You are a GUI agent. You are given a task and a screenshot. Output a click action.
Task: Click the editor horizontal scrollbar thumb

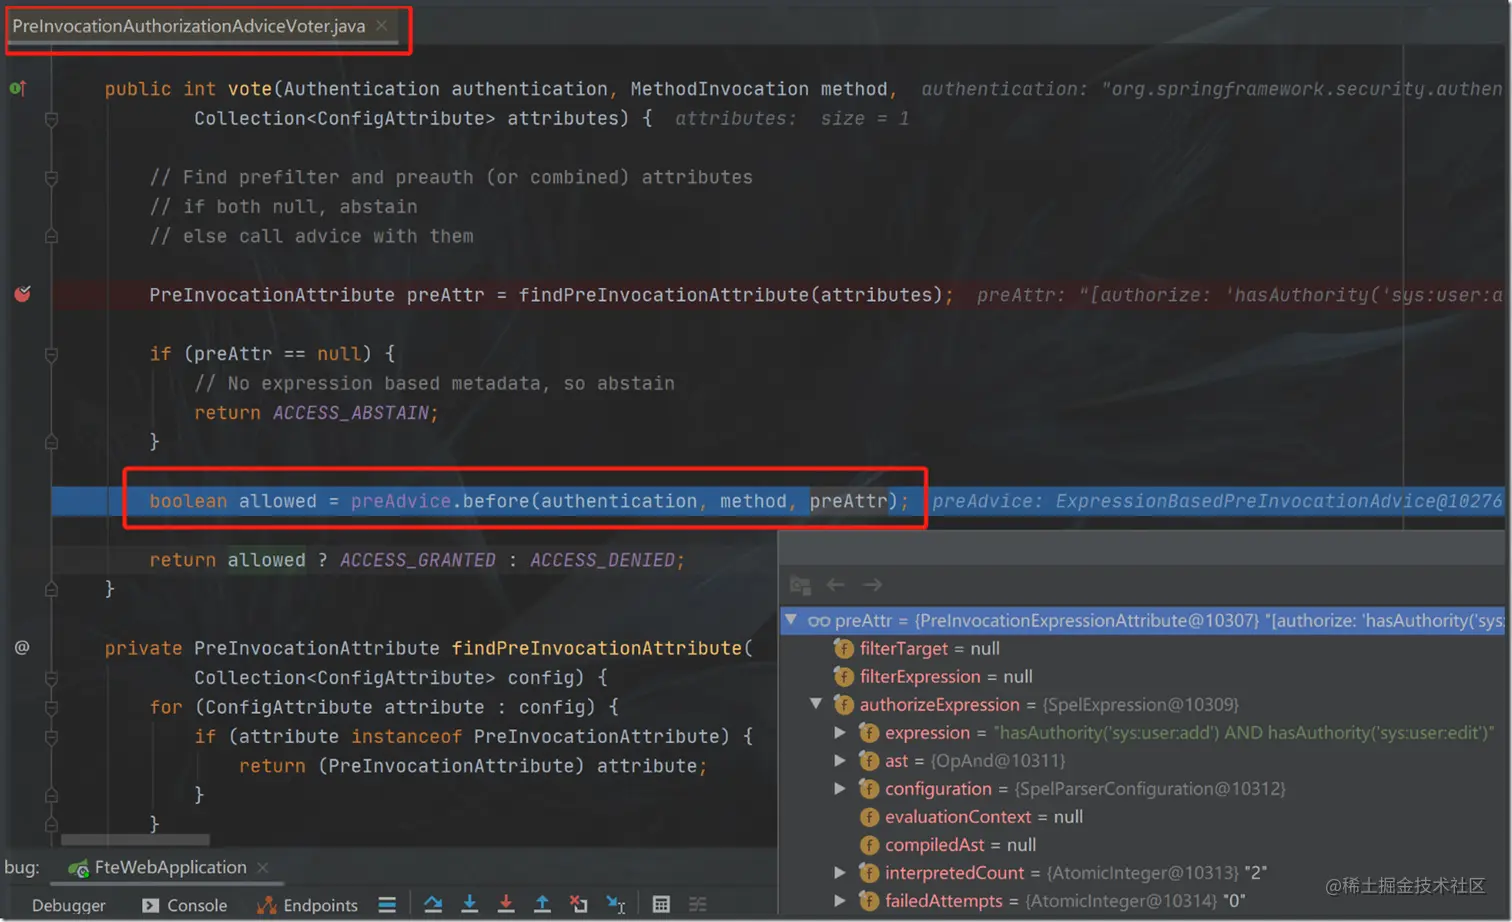(135, 839)
